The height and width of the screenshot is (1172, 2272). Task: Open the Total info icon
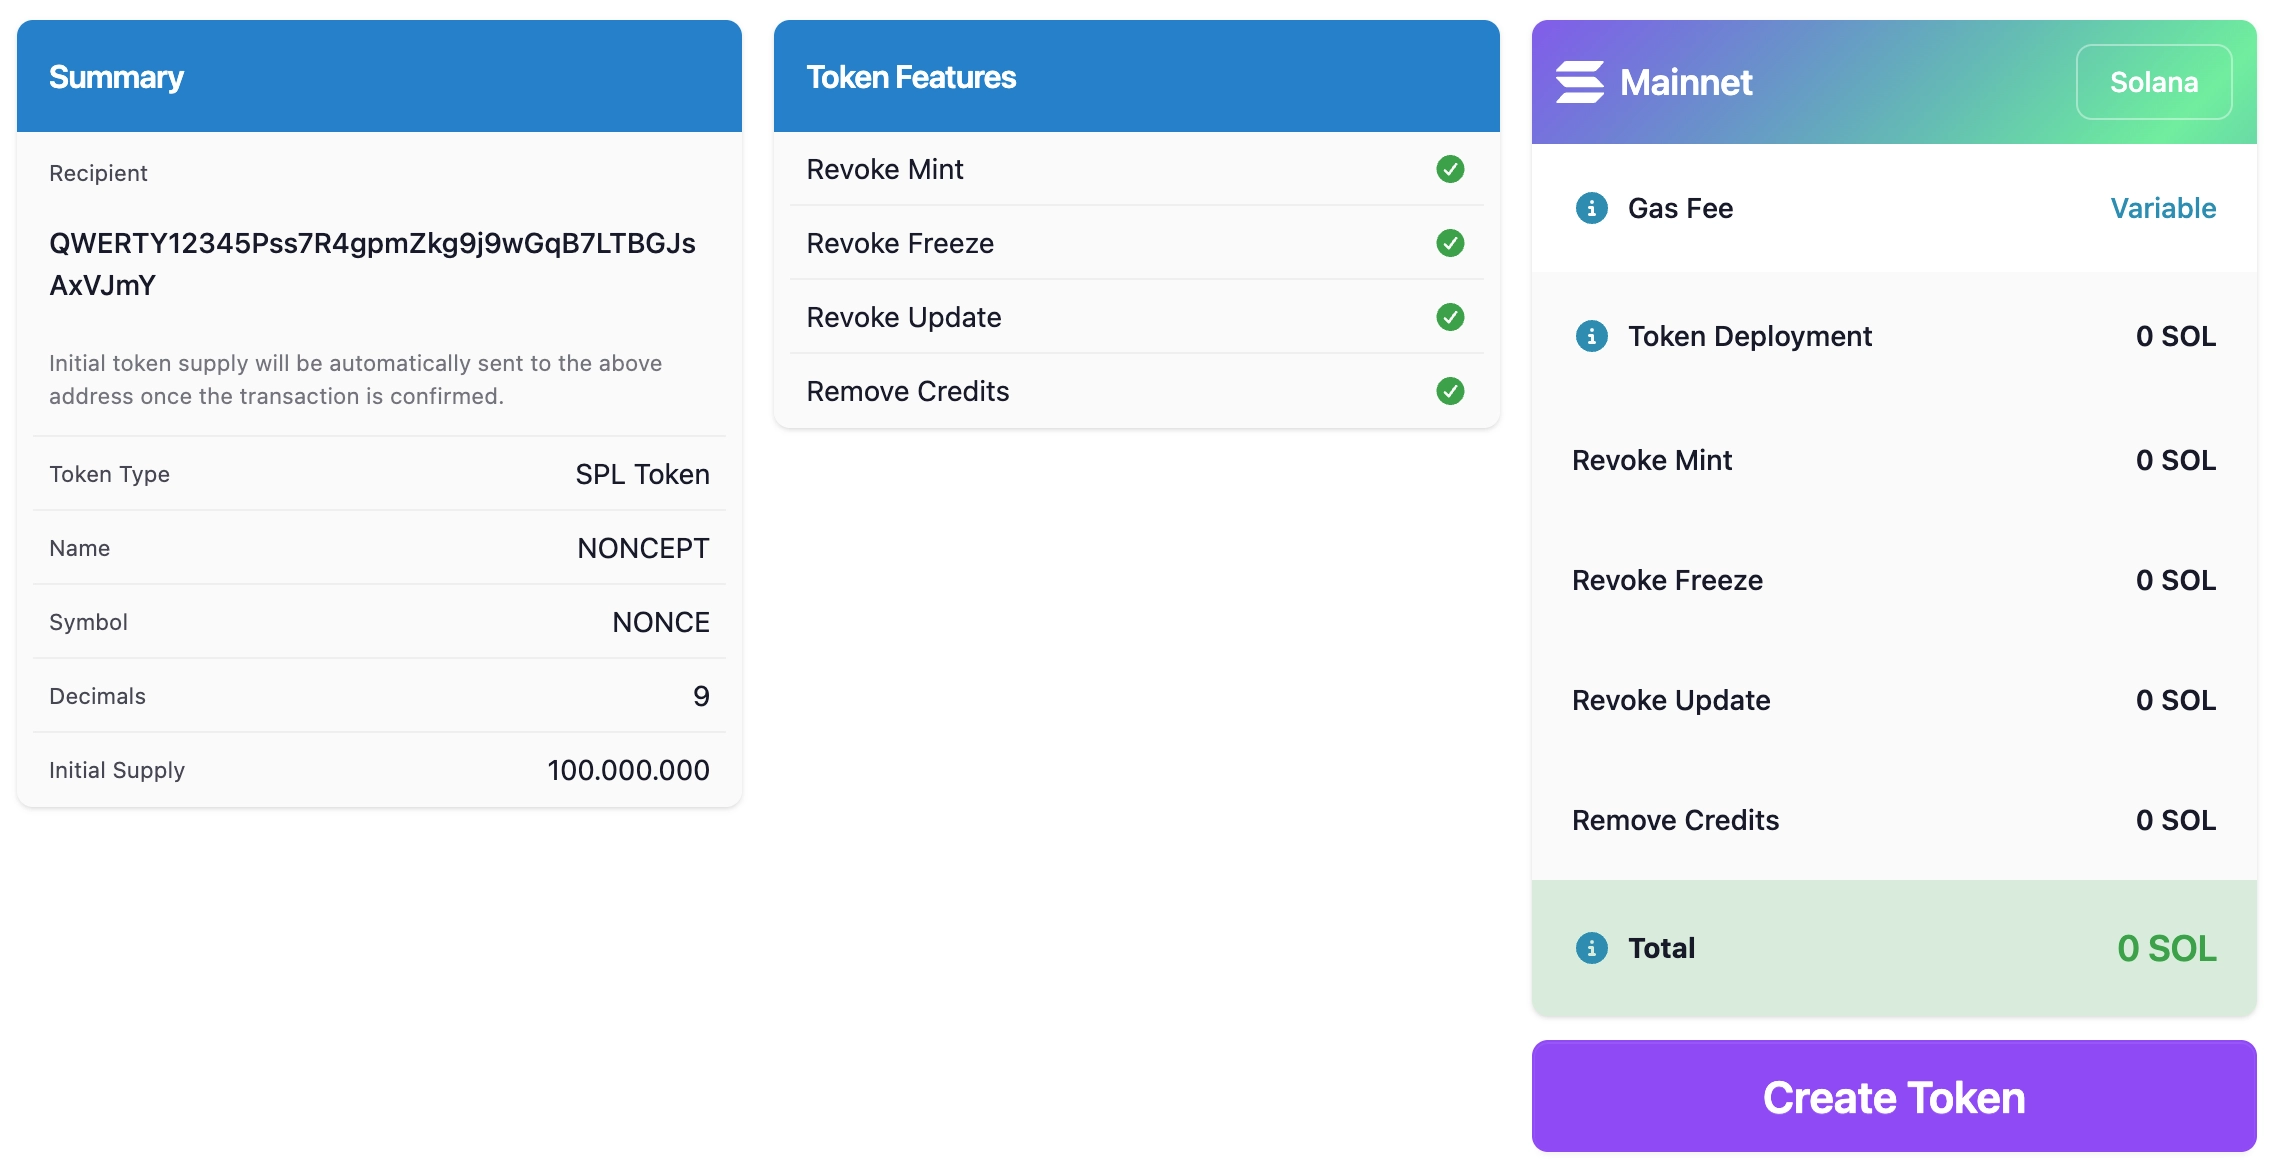(1592, 948)
